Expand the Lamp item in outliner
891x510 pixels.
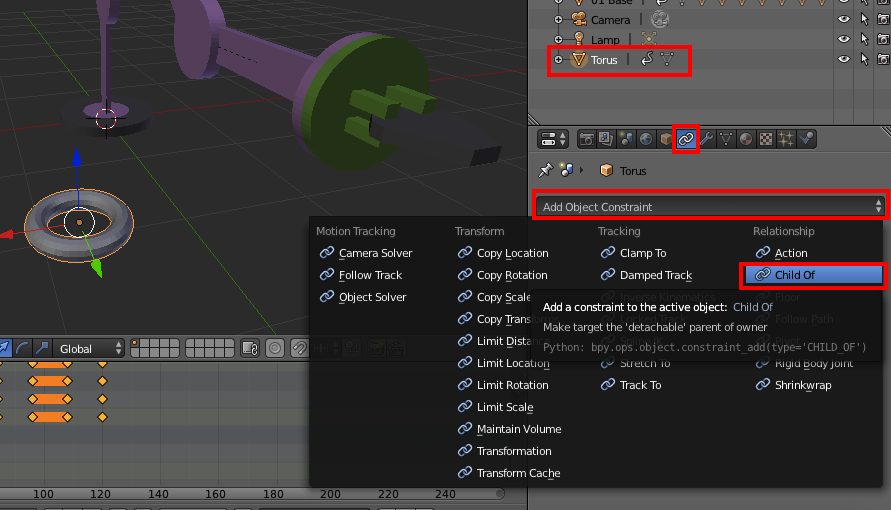(x=559, y=40)
